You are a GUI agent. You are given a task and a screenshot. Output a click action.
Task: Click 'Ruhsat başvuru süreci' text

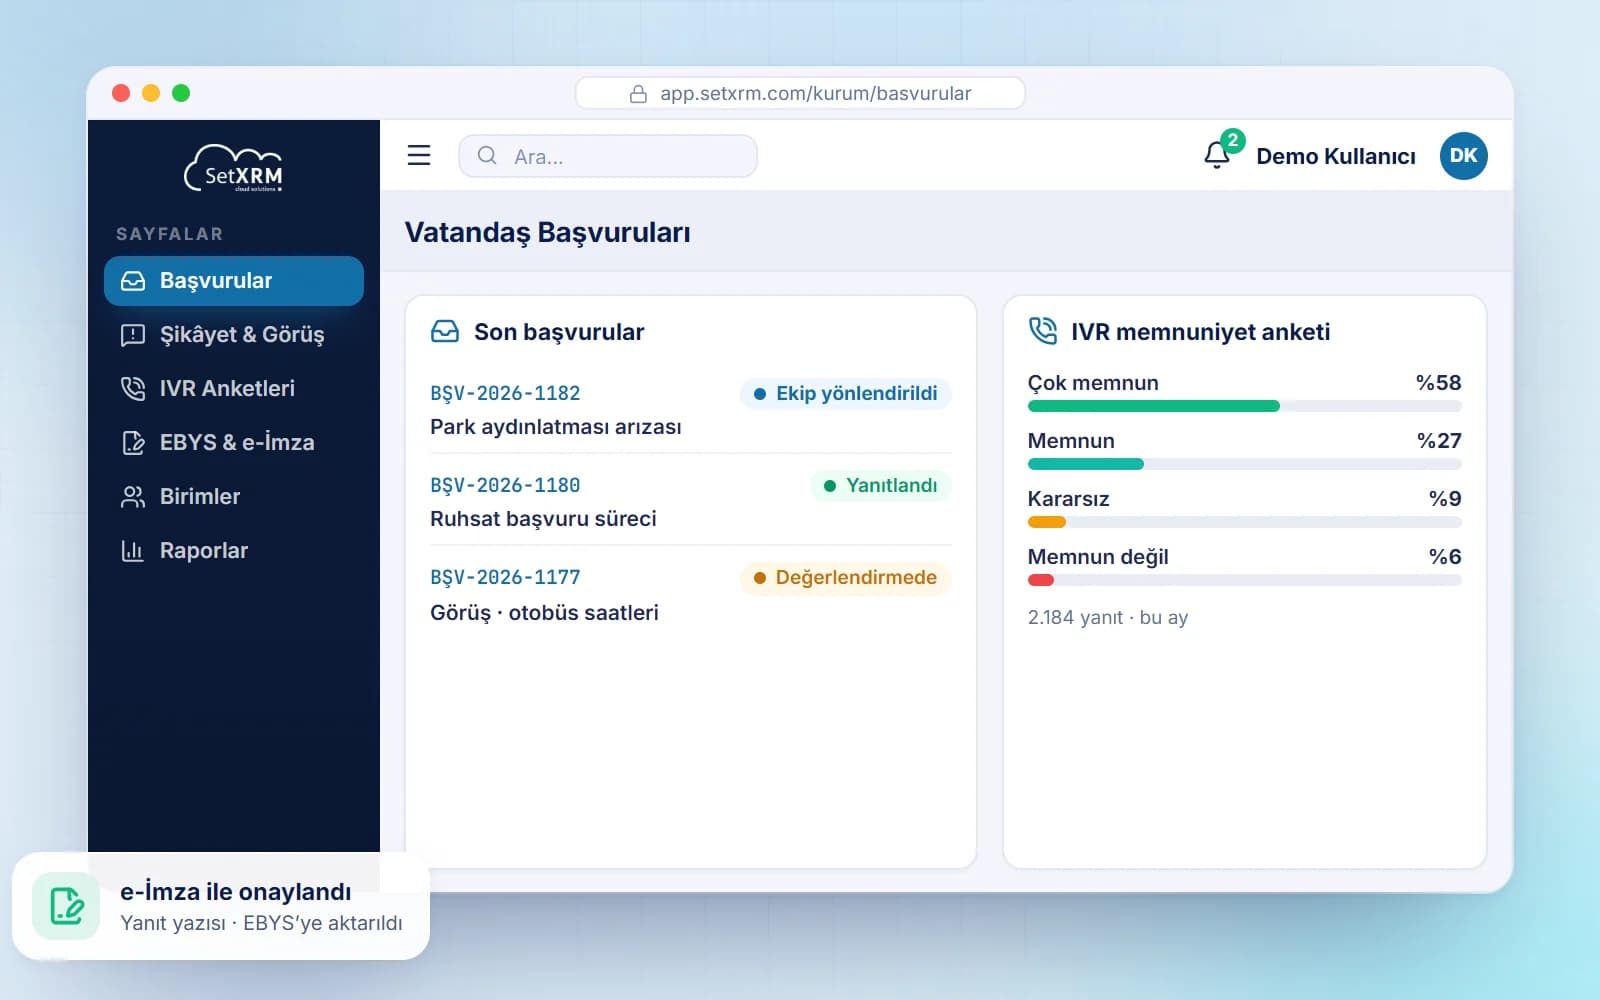pos(543,519)
